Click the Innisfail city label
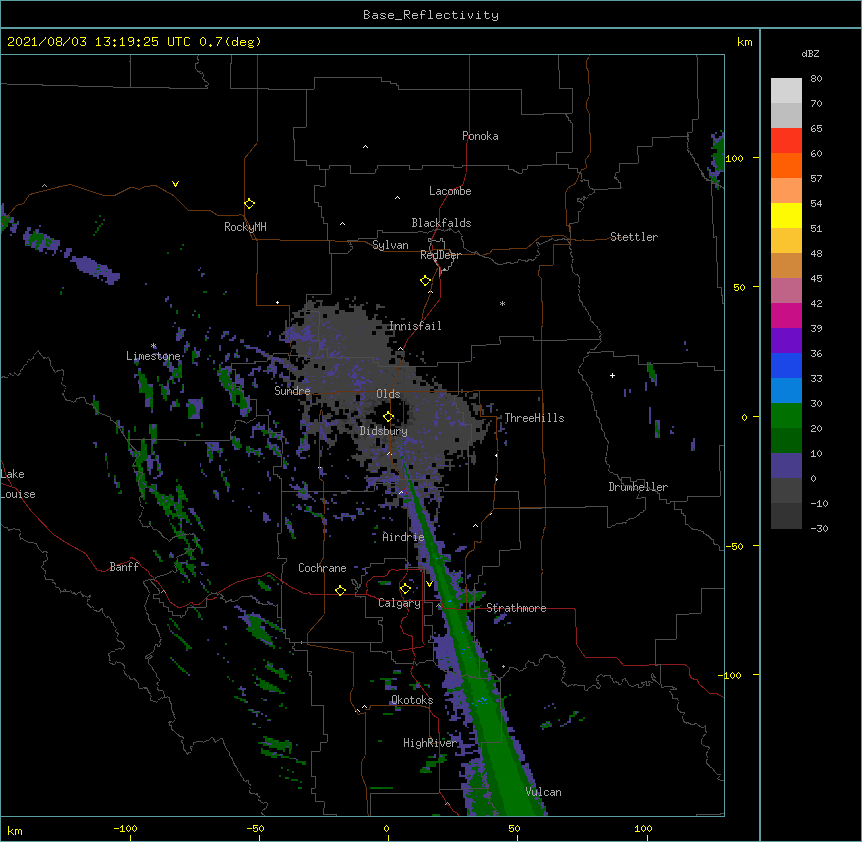The image size is (862, 842). point(415,326)
